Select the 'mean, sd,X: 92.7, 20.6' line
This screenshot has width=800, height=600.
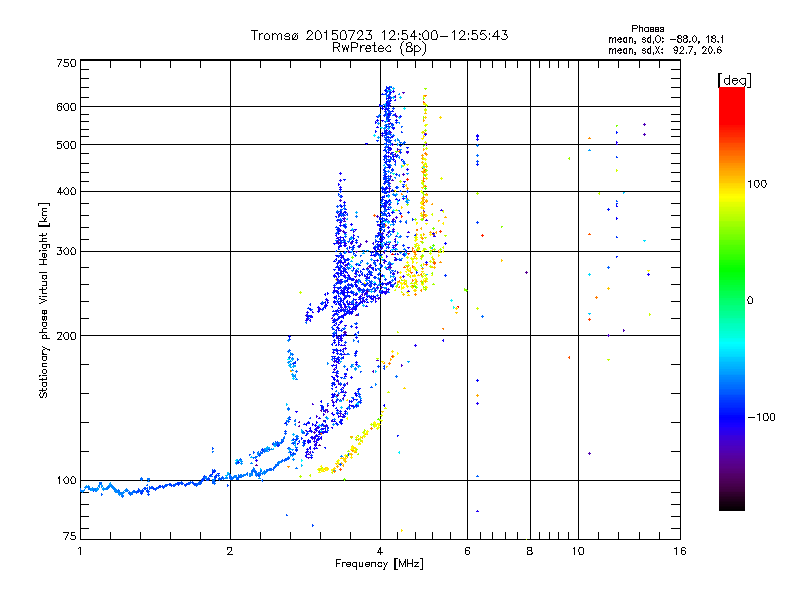[665, 50]
